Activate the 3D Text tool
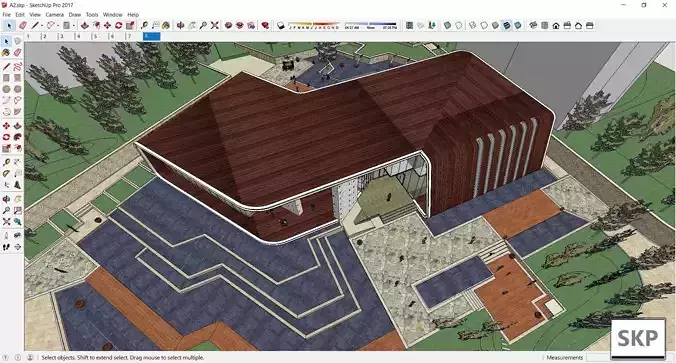This screenshot has height=363, width=676. pos(17,185)
